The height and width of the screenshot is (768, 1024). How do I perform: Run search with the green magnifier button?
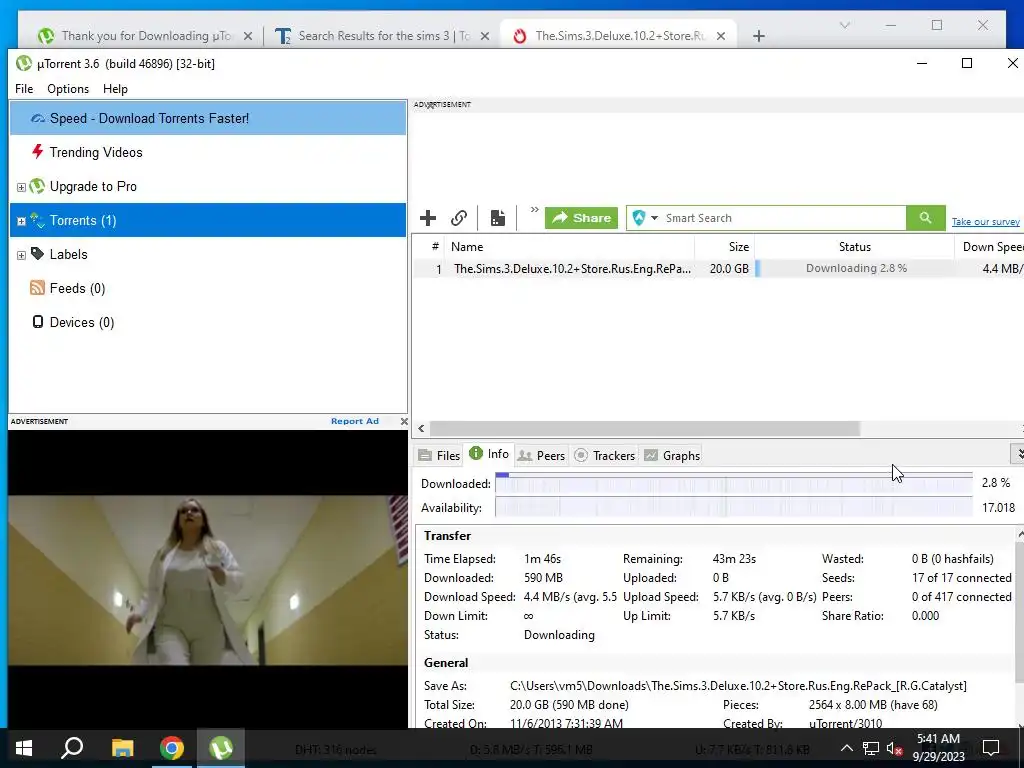click(x=925, y=218)
